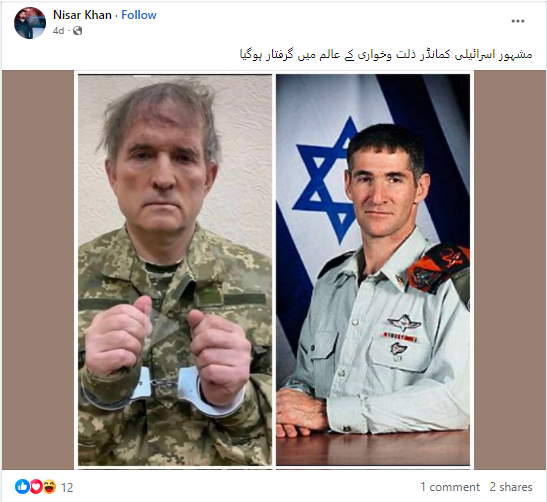The image size is (547, 502).
Task: Open the 4d timestamp link
Action: click(x=58, y=31)
